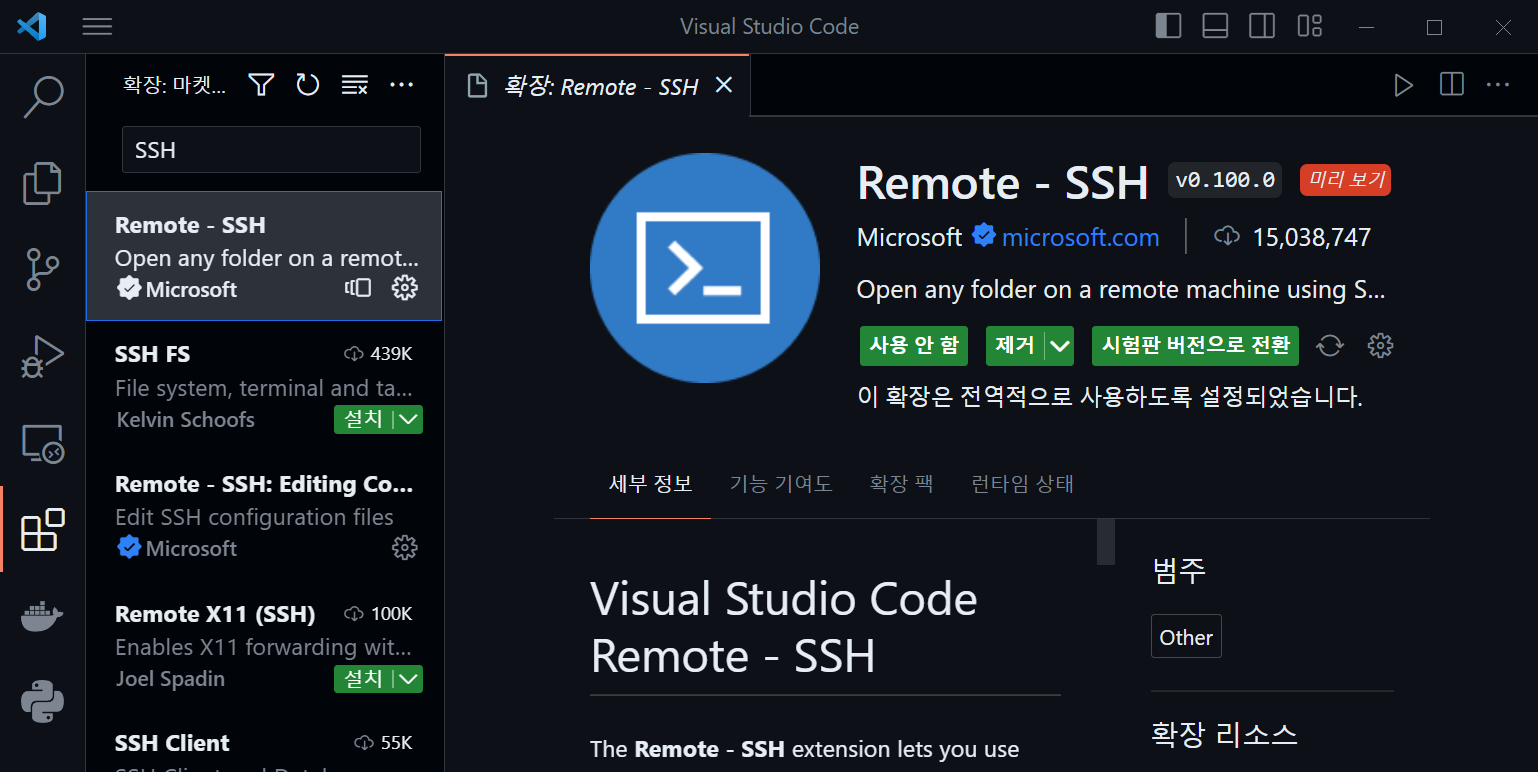The image size is (1538, 772).
Task: Open the Search view in activity bar
Action: click(x=42, y=96)
